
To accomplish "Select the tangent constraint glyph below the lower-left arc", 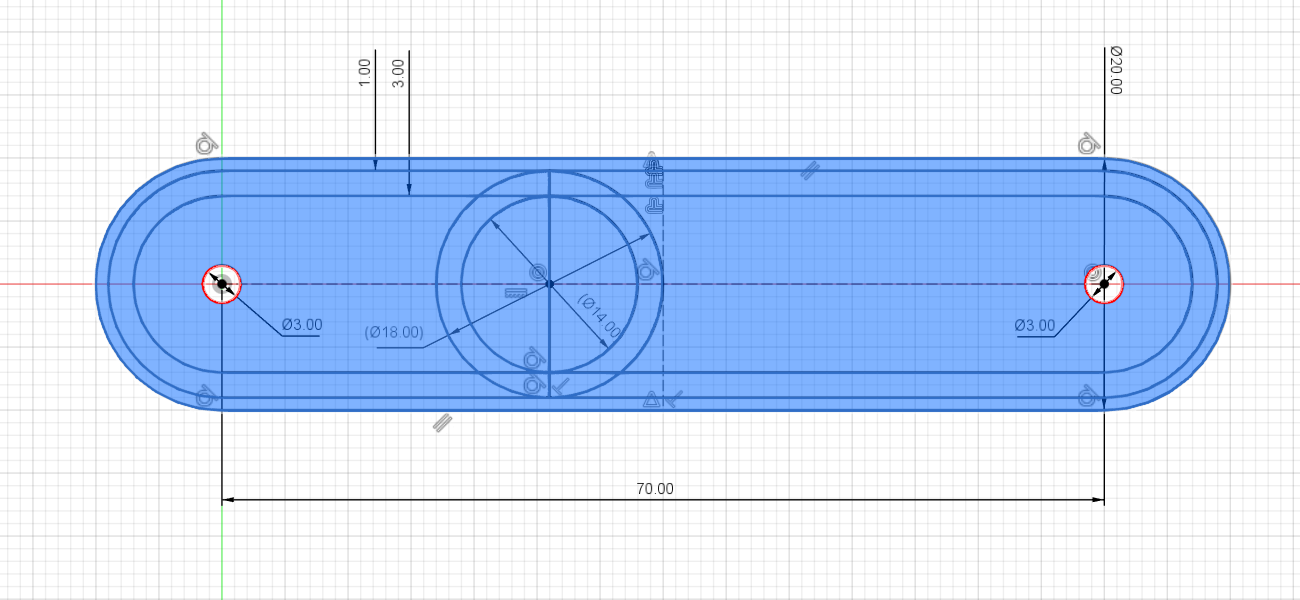I will 203,394.
